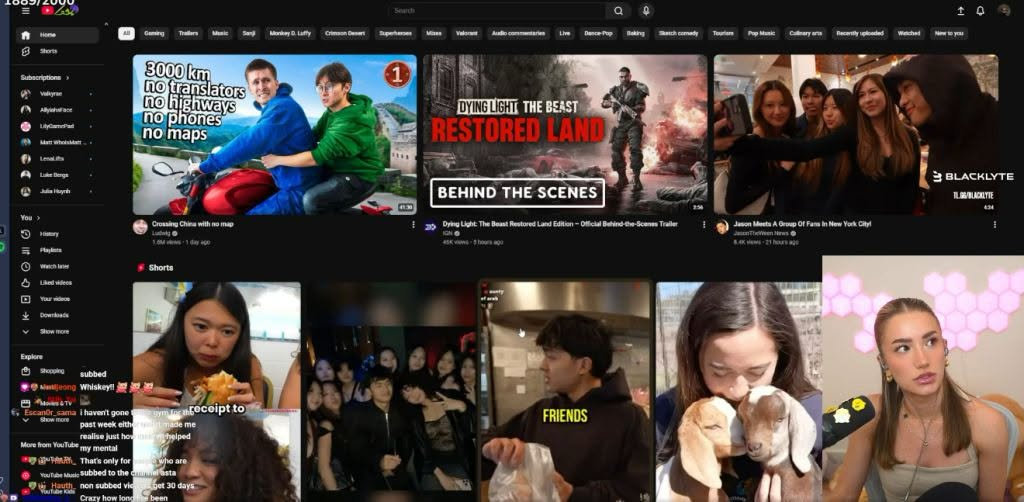Viewport: 1024px width, 502px height.
Task: Select the Music filter chip
Action: tap(220, 33)
